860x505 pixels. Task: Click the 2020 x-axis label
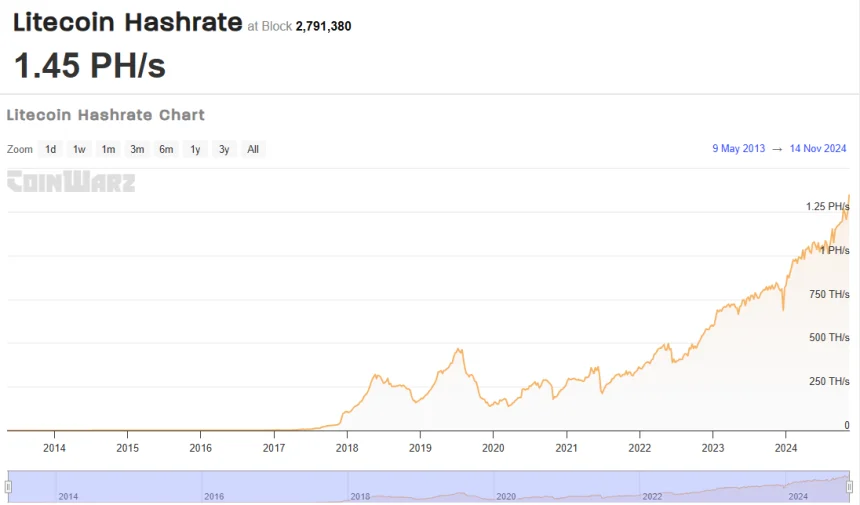tap(493, 447)
